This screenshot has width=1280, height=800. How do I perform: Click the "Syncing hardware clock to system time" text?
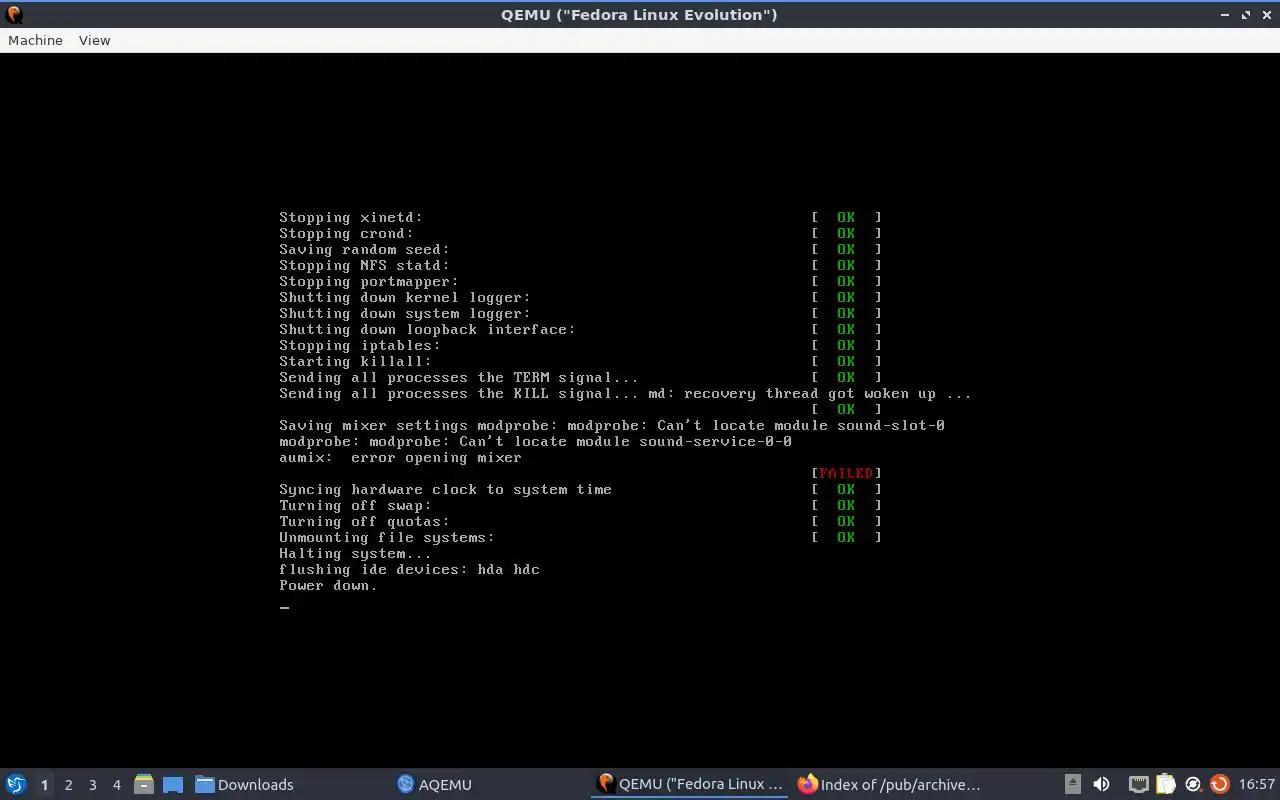point(445,489)
